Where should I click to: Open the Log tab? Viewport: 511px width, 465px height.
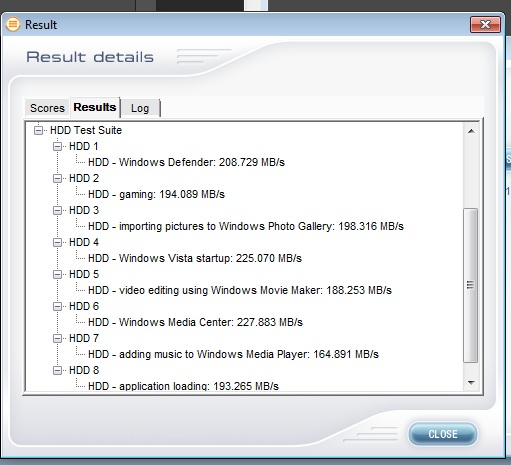point(140,108)
